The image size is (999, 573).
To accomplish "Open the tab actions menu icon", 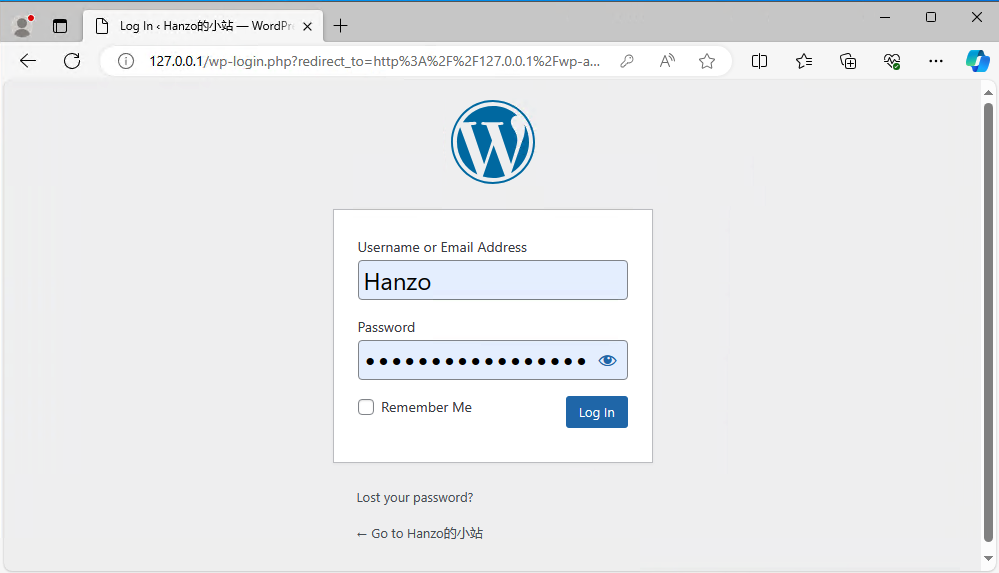I will click(60, 26).
